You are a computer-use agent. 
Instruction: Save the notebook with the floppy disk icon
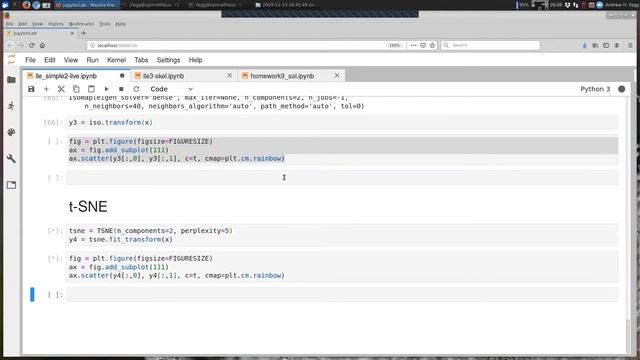point(31,89)
